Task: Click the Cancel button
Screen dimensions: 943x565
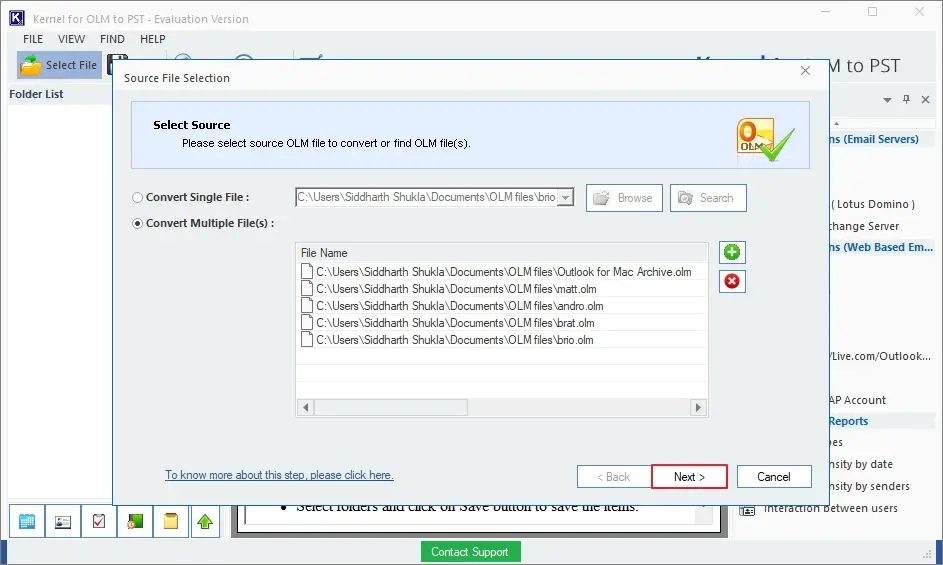Action: (774, 477)
